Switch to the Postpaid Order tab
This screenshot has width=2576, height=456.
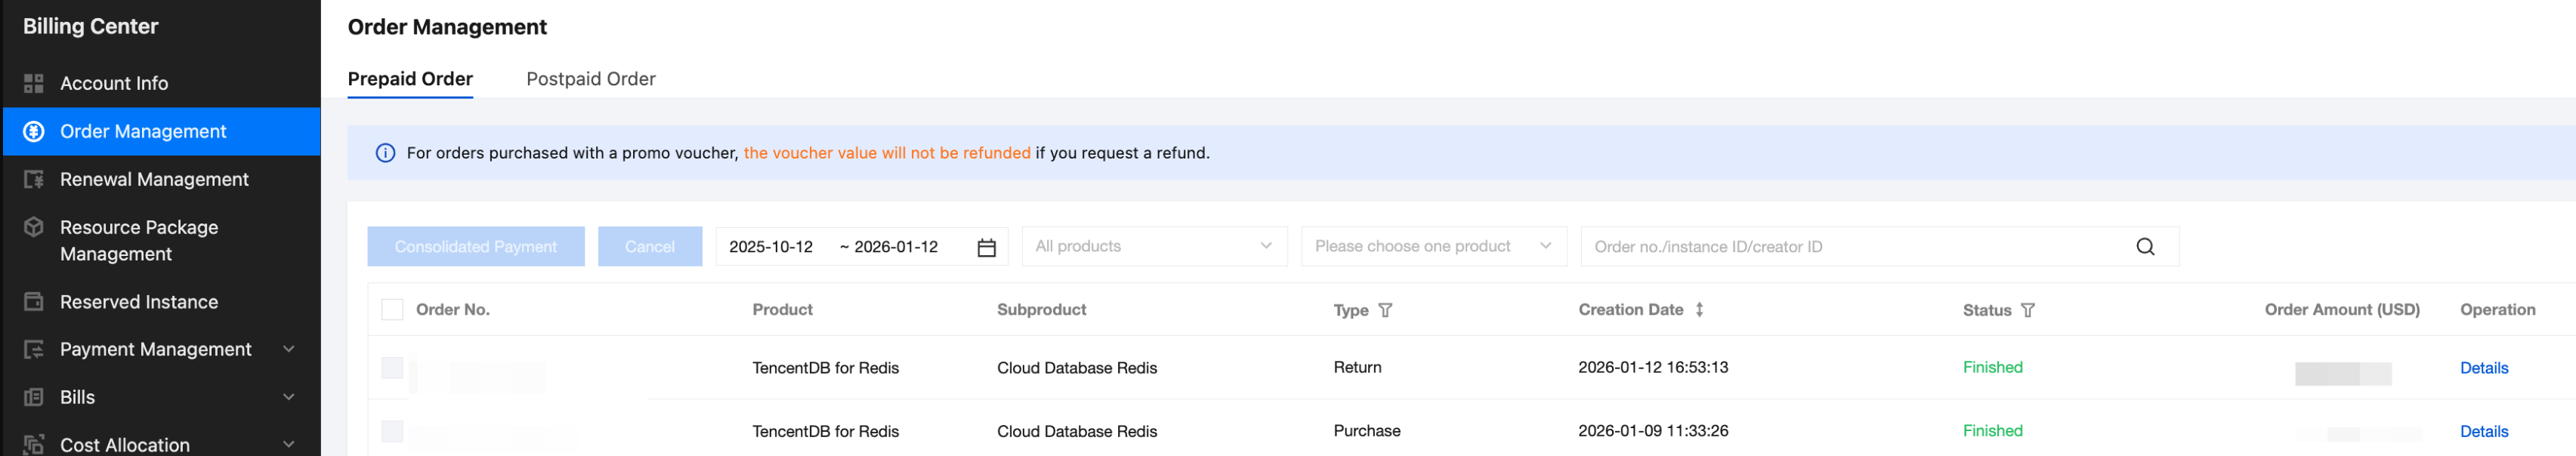coord(590,79)
